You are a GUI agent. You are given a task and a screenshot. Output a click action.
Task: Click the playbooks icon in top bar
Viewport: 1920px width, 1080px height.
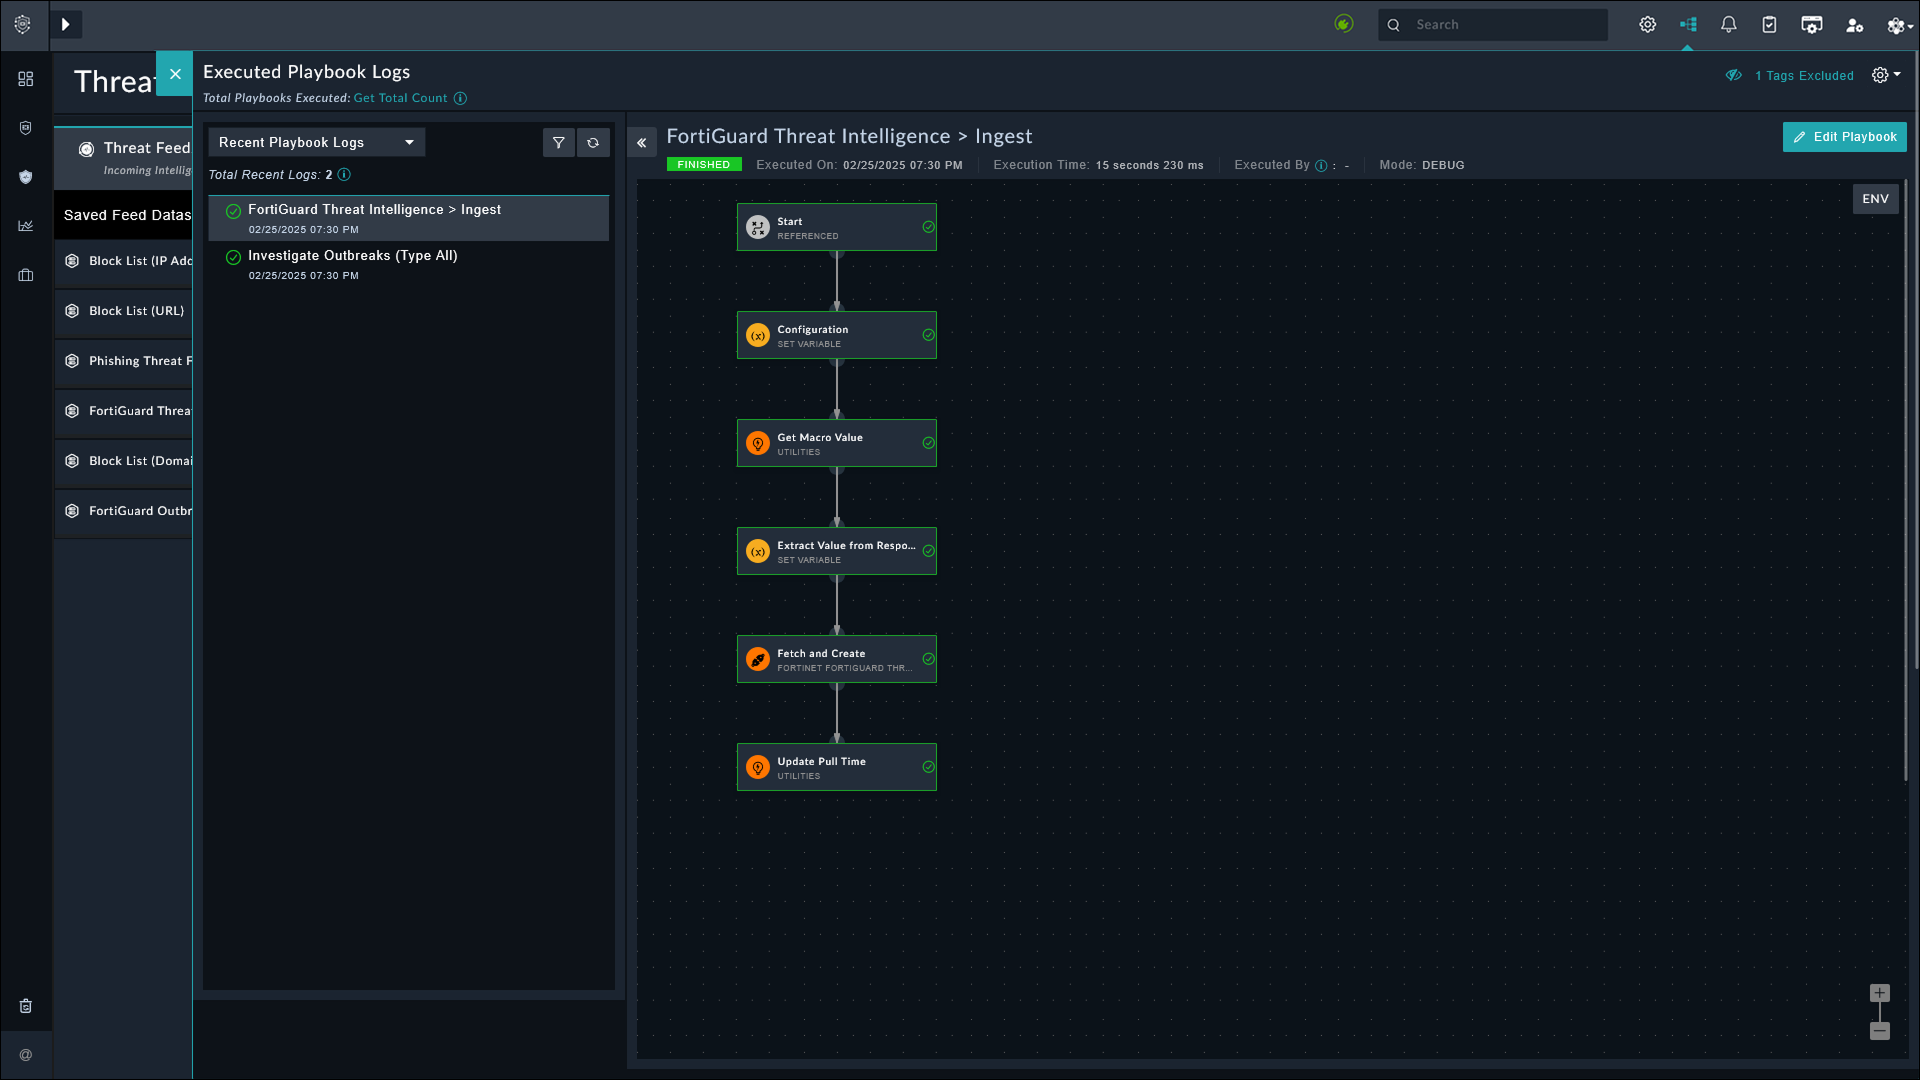pos(1688,25)
